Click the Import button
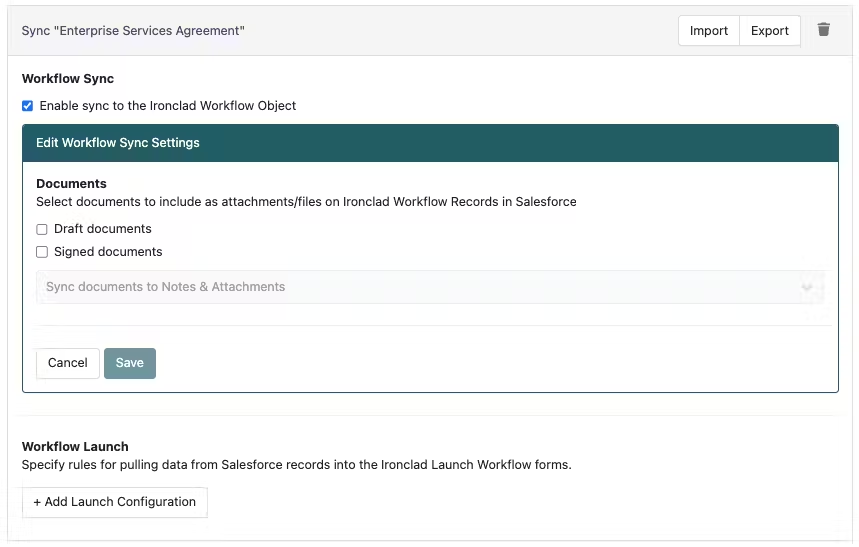Viewport: 859px width, 547px height. pos(709,31)
